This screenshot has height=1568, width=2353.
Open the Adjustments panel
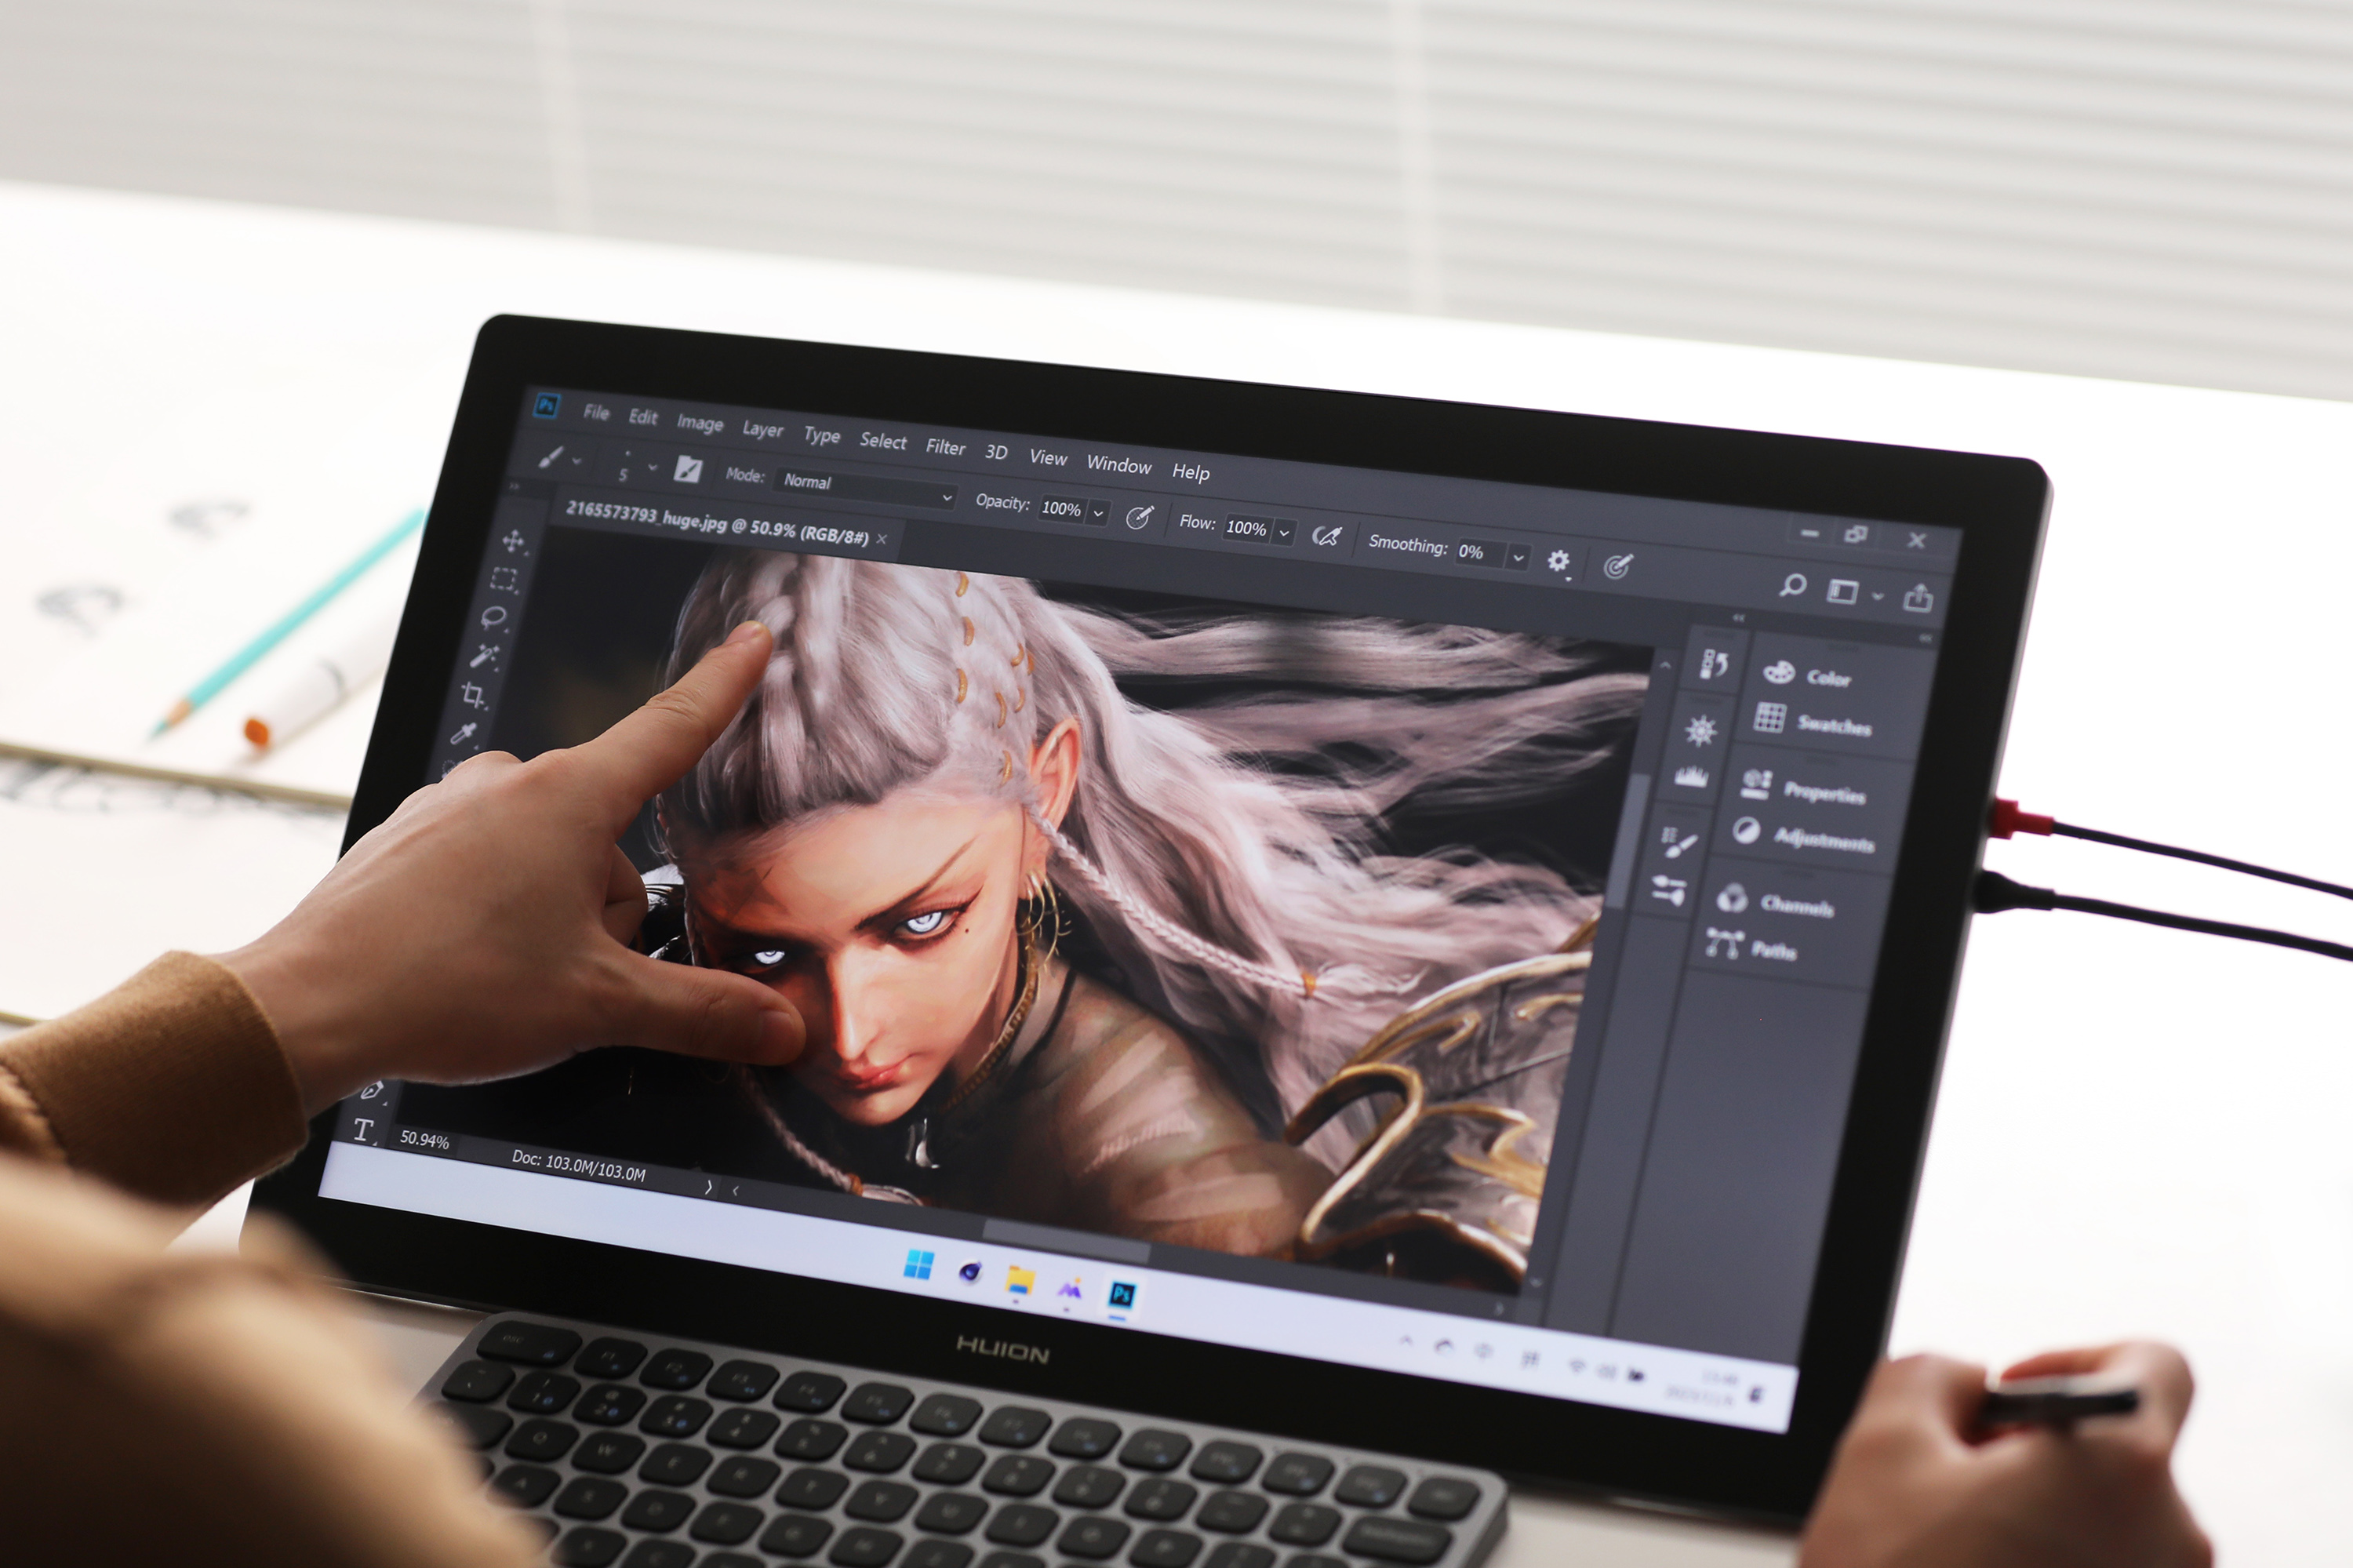coord(1803,836)
